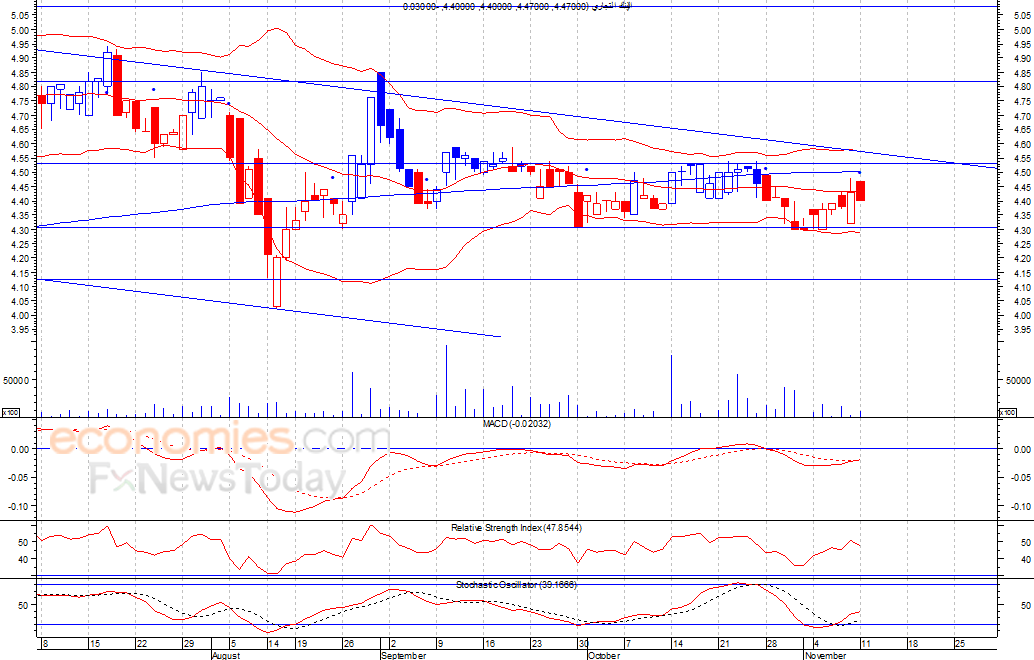Select the Relative Strength Index (47.8544) label
Image resolution: width=1034 pixels, height=660 pixels.
516,527
